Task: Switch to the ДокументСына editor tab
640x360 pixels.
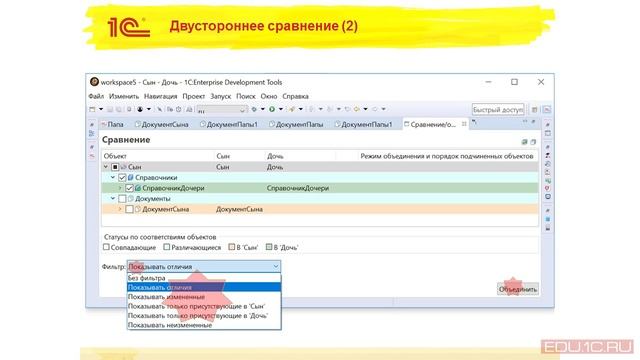Action: [162, 124]
